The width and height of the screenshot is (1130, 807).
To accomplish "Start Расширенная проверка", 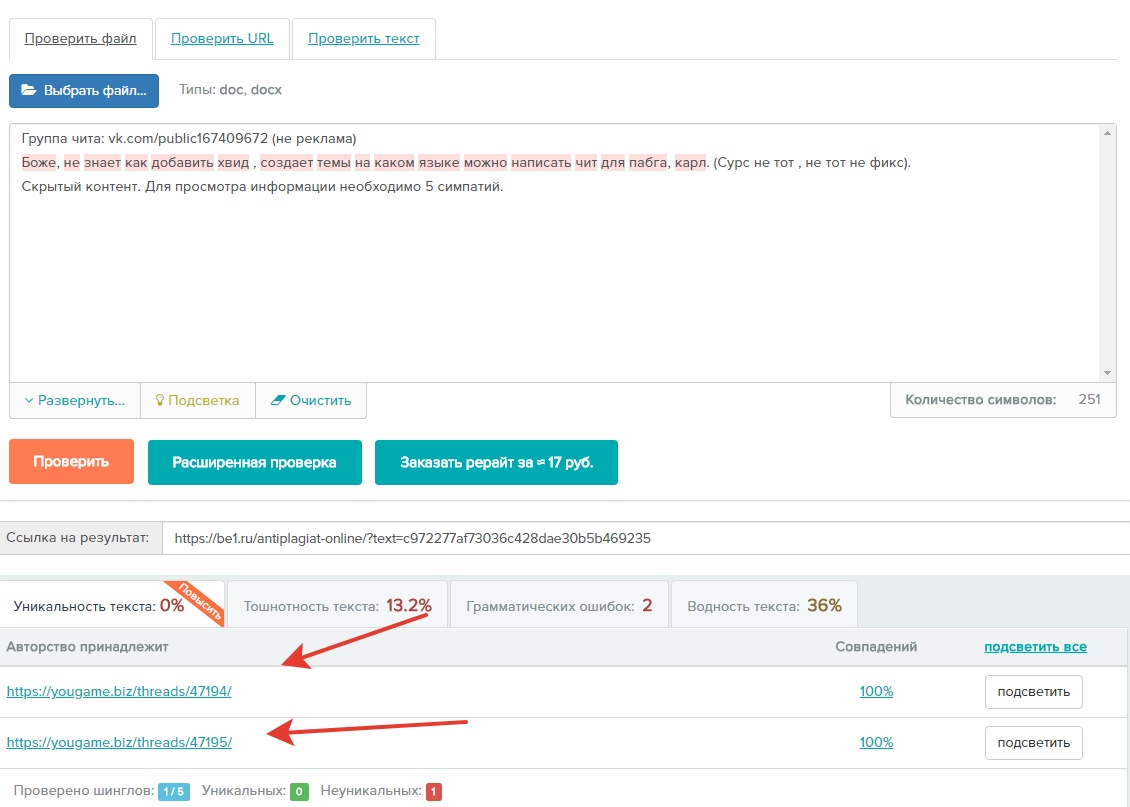I will click(254, 463).
